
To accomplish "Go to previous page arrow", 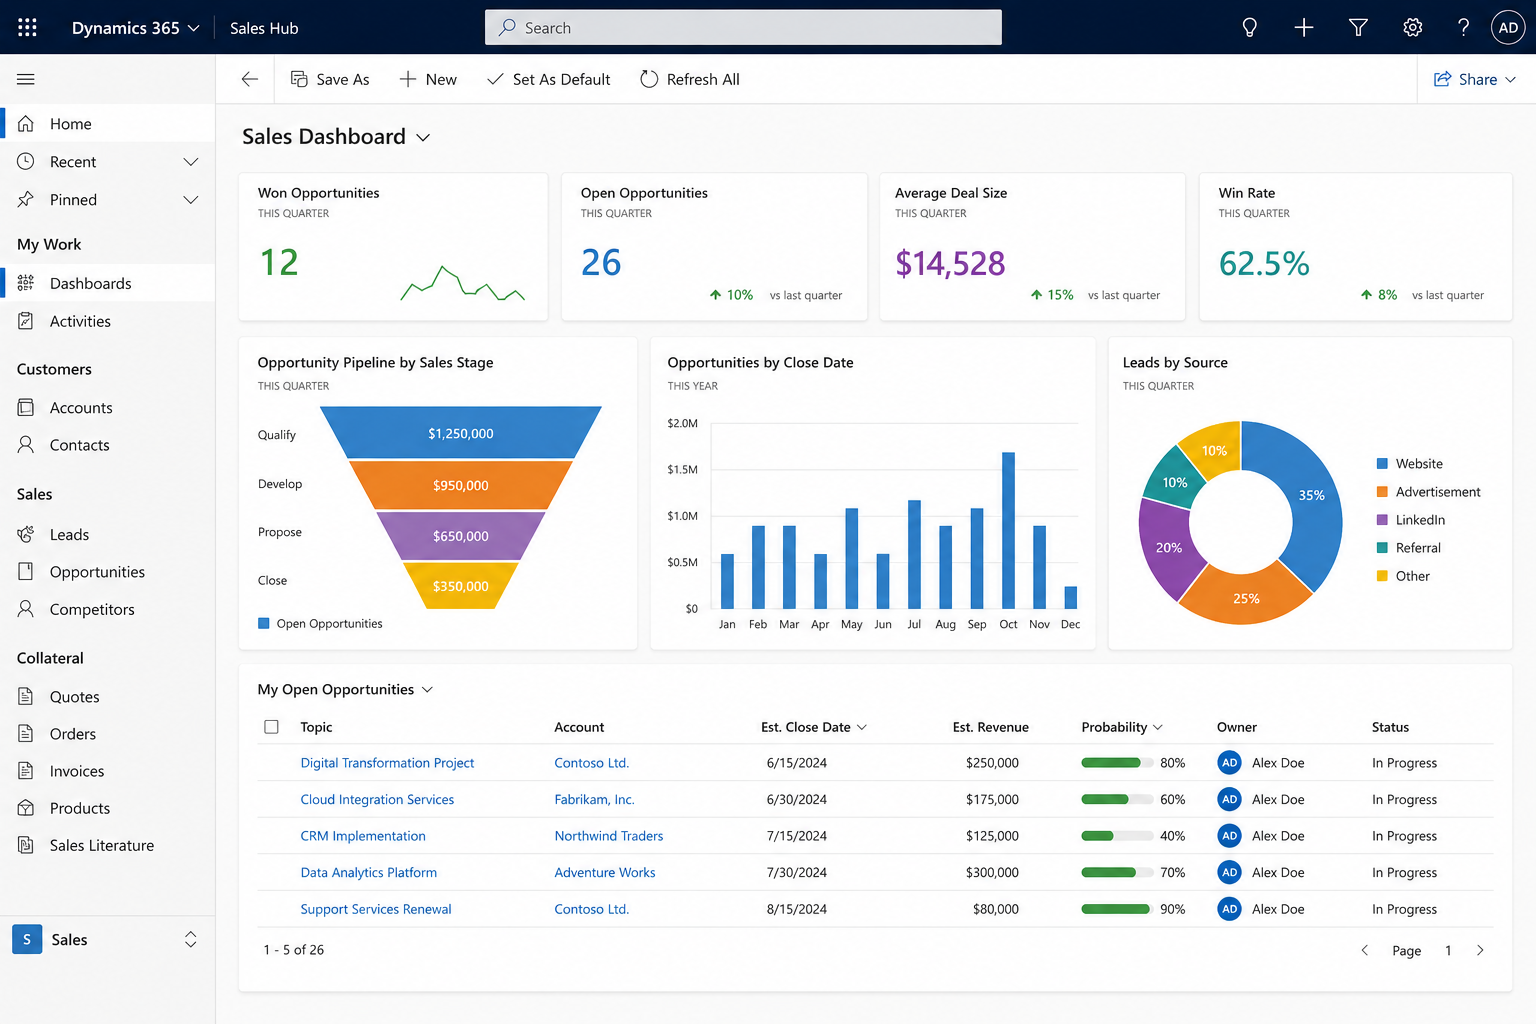I will pos(1364,950).
